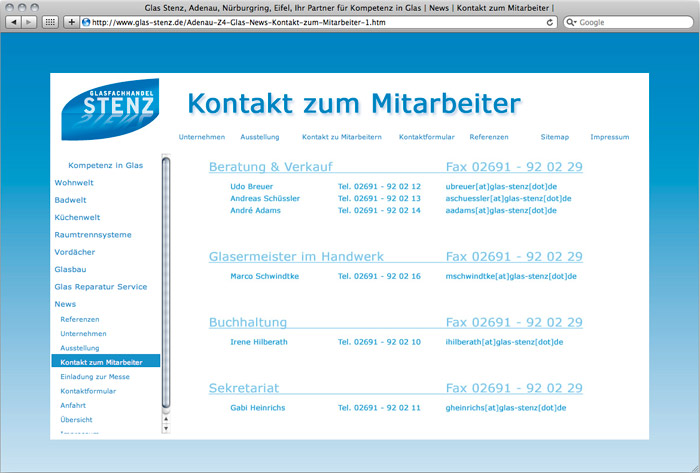Select highlighted Kontakt zum Mitarbeiter sidebar item
Screen dimensions: 700x473
click(106, 361)
